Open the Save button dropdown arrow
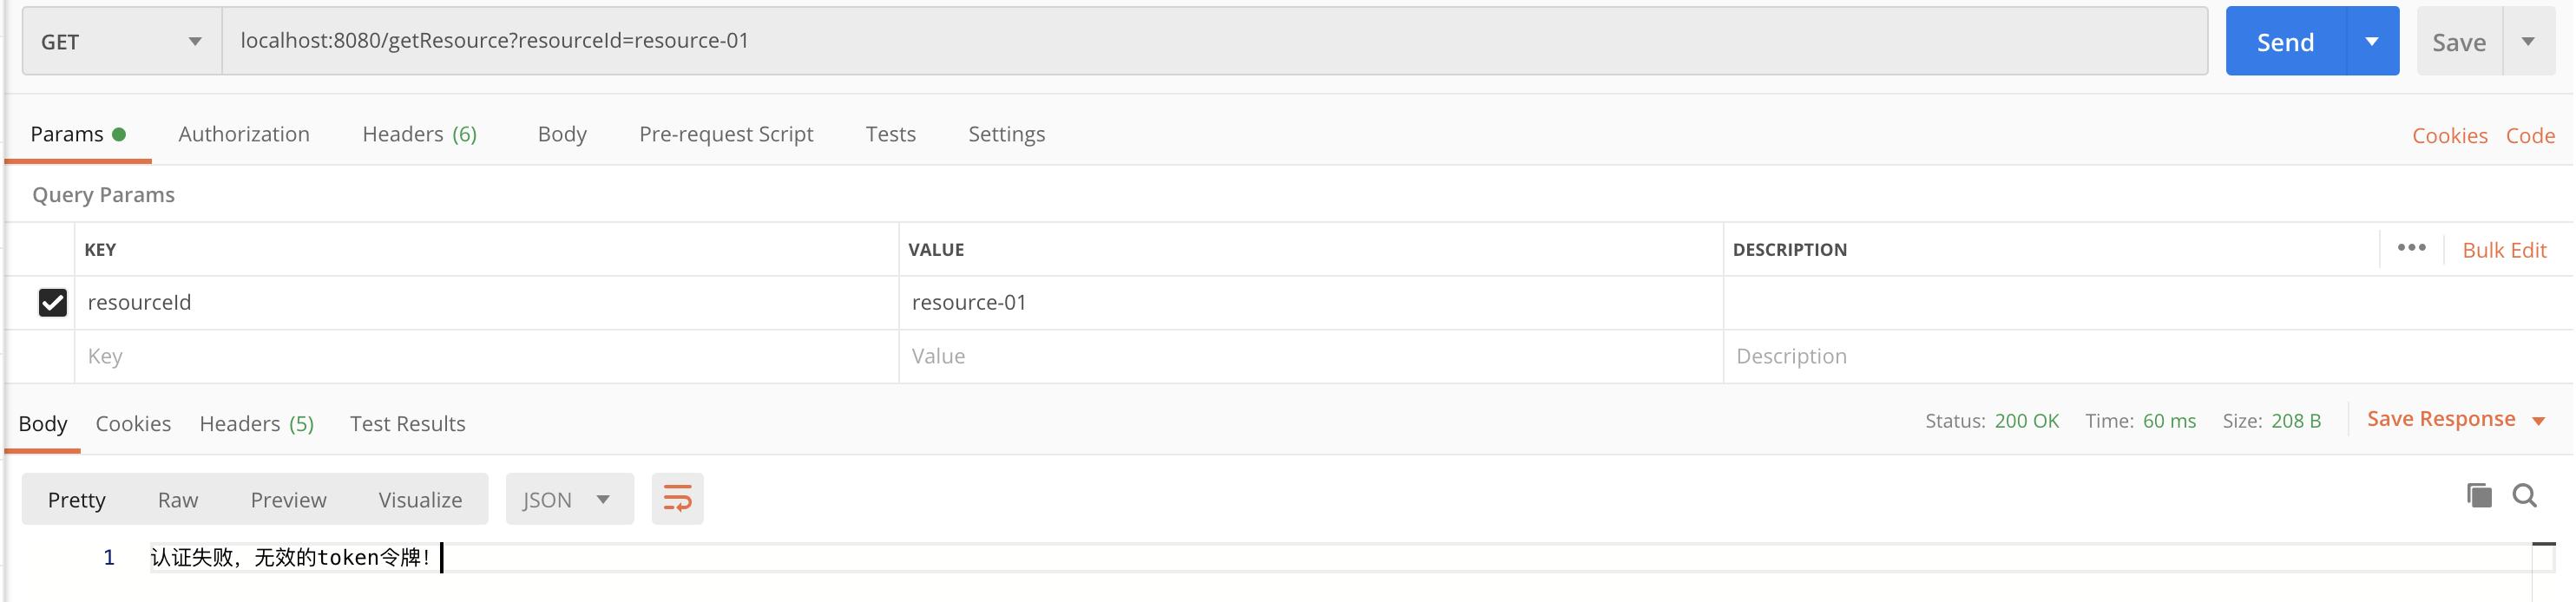The width and height of the screenshot is (2576, 602). click(x=2528, y=42)
